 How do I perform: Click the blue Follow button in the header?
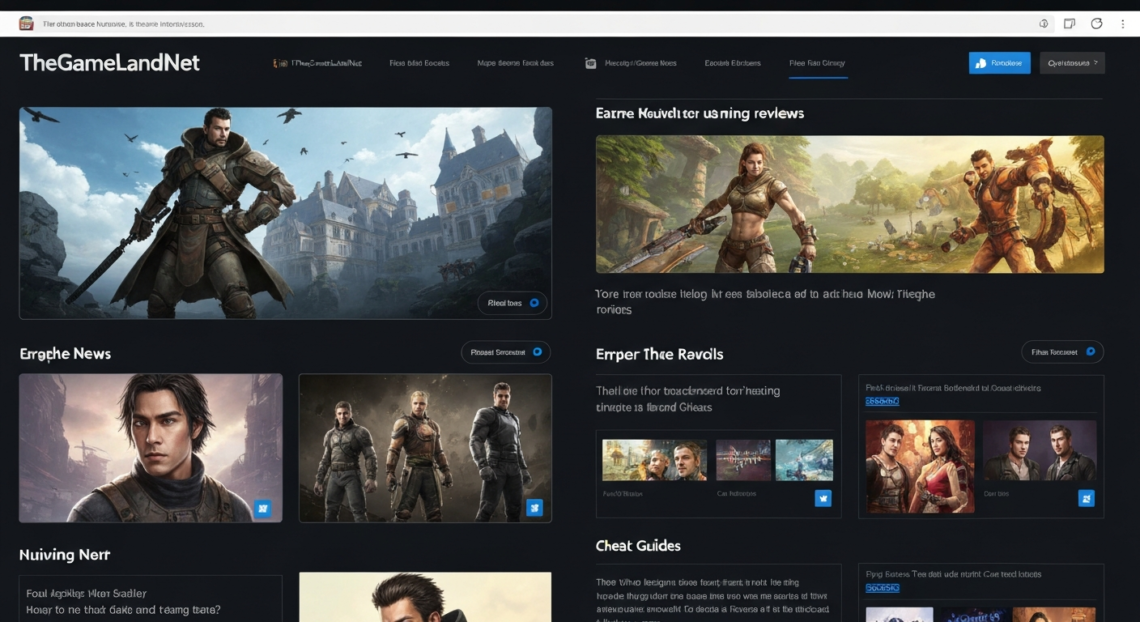(999, 62)
